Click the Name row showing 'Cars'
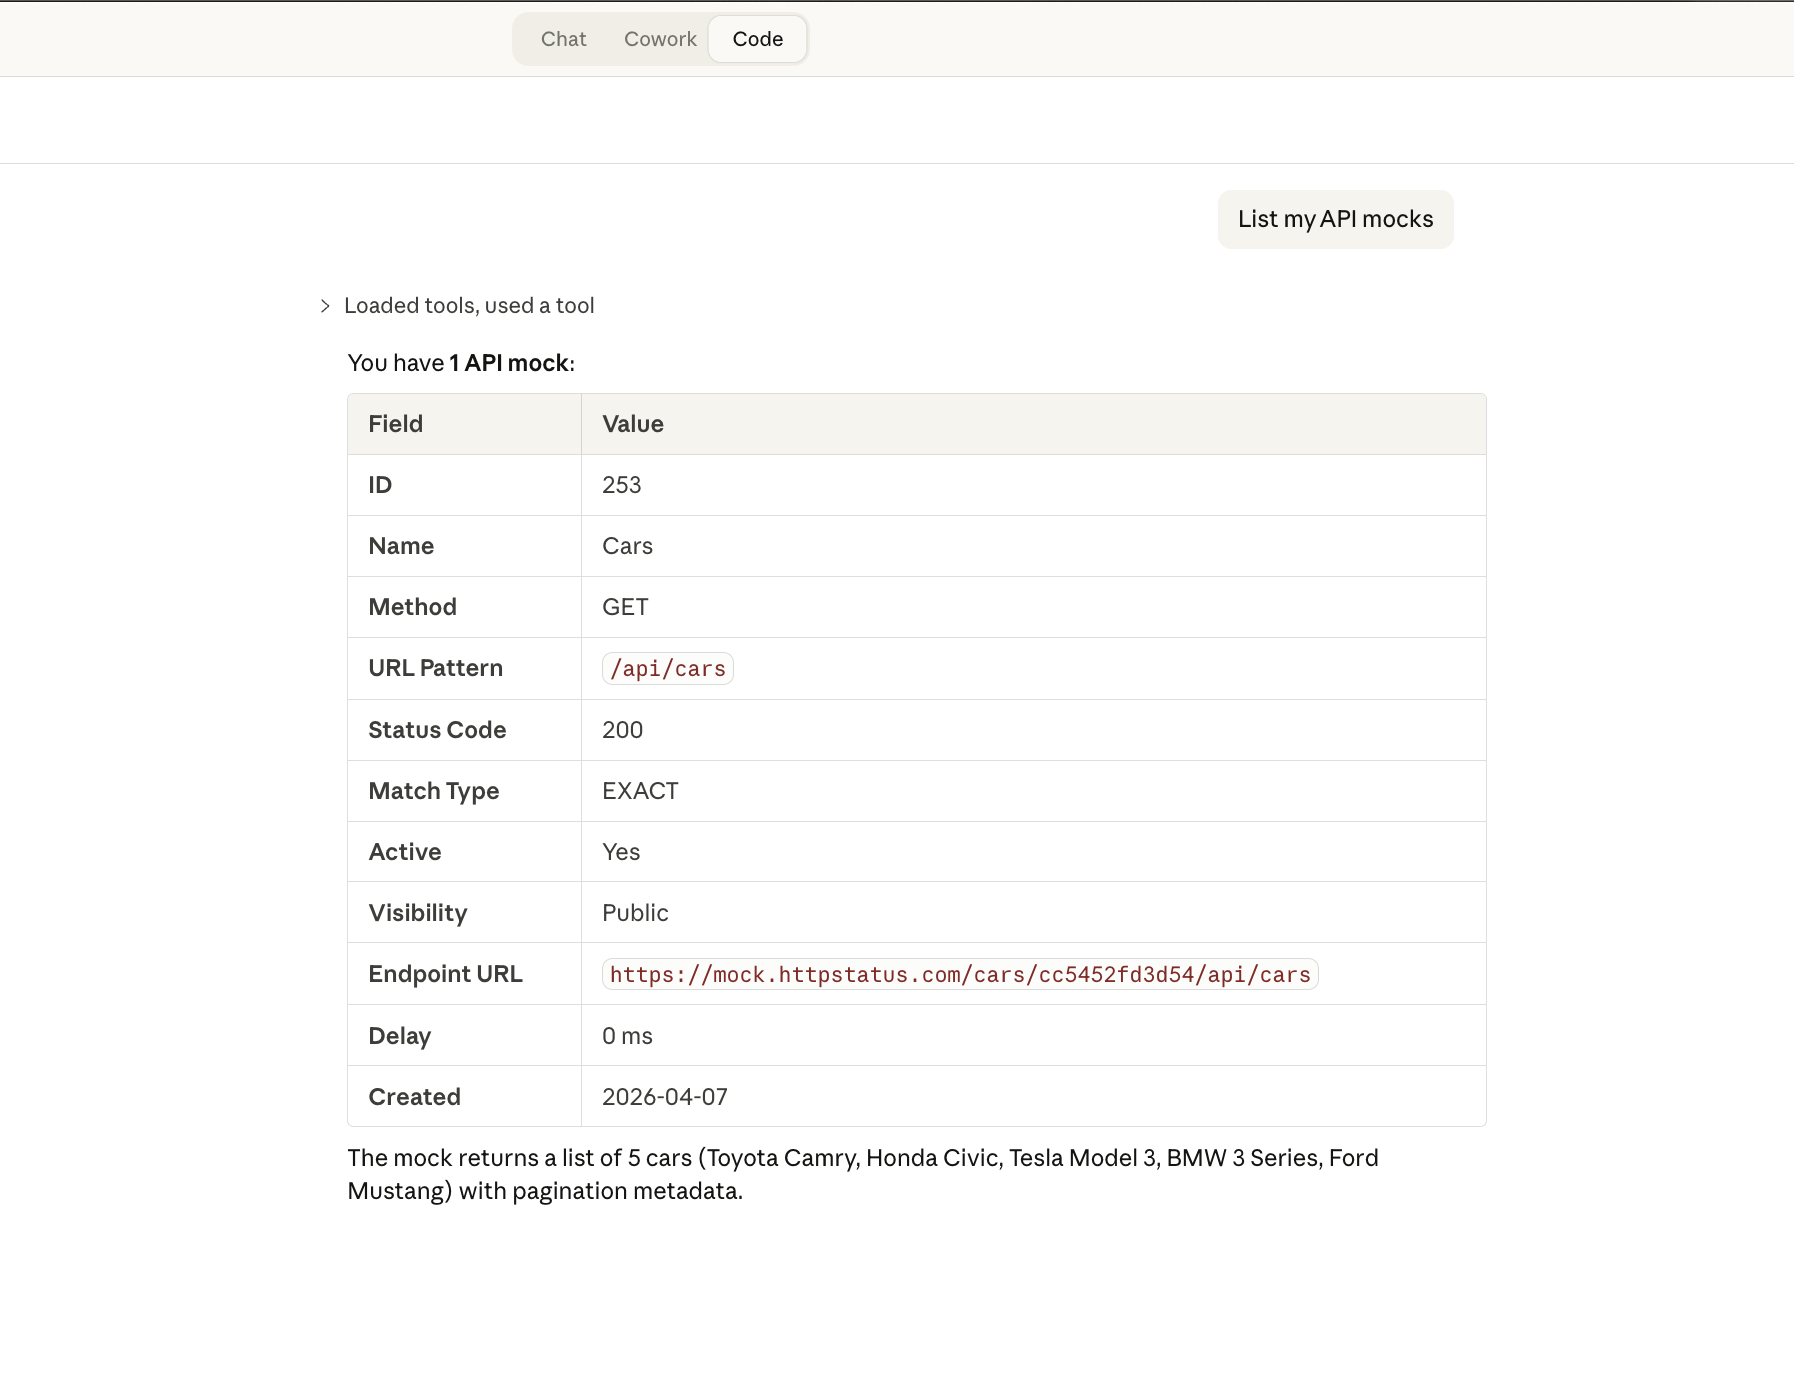The height and width of the screenshot is (1390, 1794). coord(627,546)
